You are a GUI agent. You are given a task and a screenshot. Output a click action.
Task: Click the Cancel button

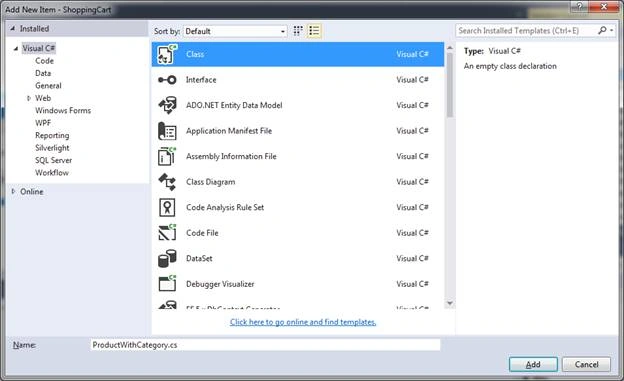click(586, 364)
